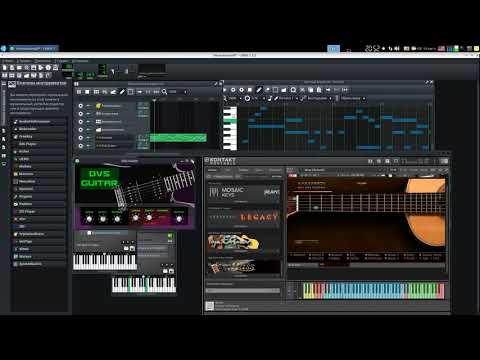The height and width of the screenshot is (360, 480).
Task: Play the pattern in the Piano Roll
Action: coord(225,90)
